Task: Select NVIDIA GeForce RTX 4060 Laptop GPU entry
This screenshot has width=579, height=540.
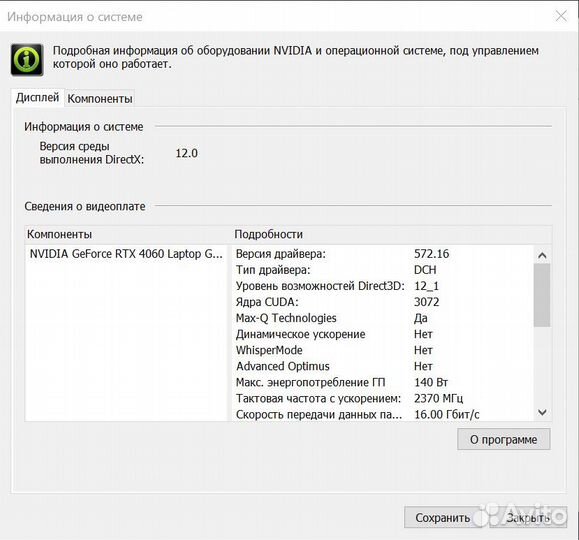Action: click(x=126, y=254)
